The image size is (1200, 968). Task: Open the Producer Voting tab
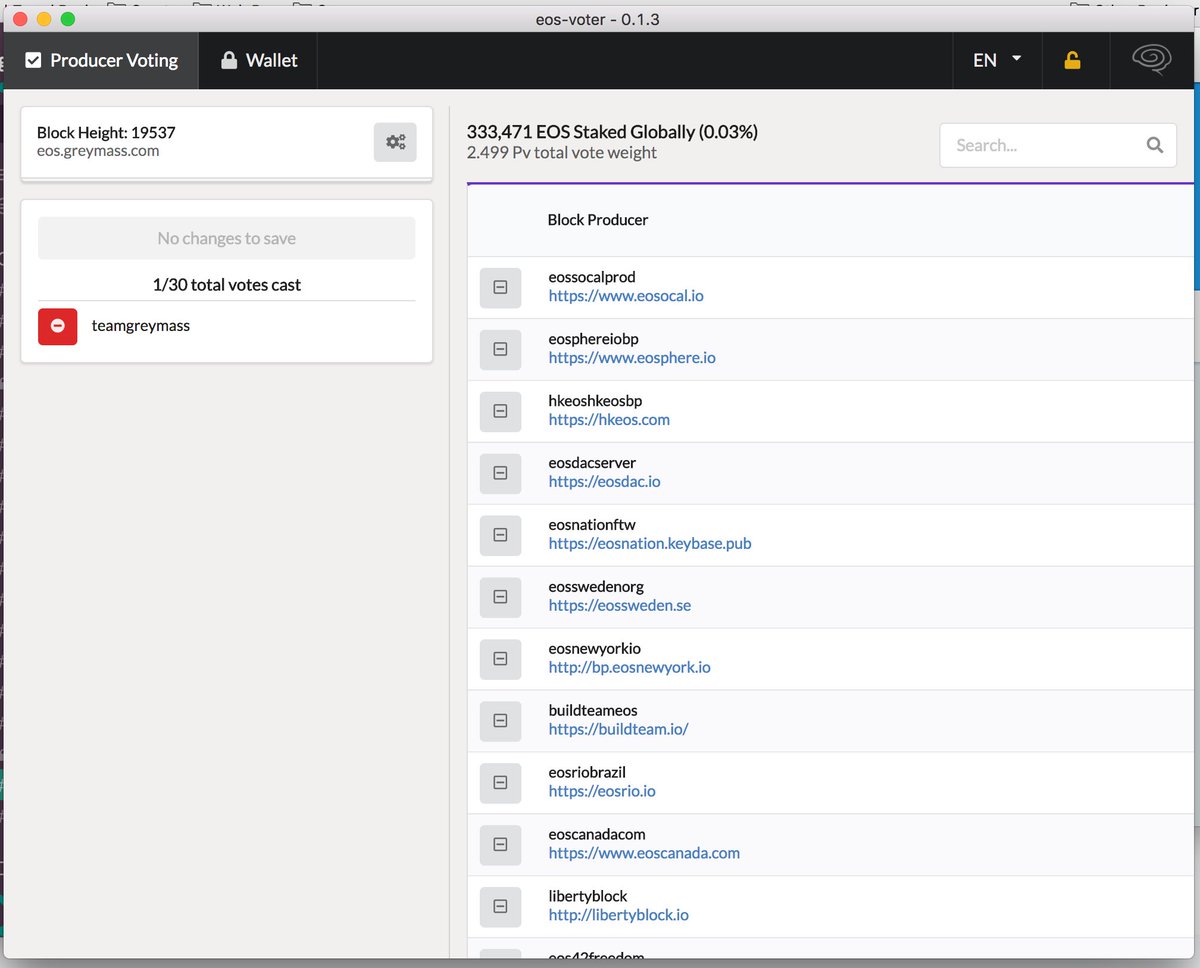tap(102, 60)
